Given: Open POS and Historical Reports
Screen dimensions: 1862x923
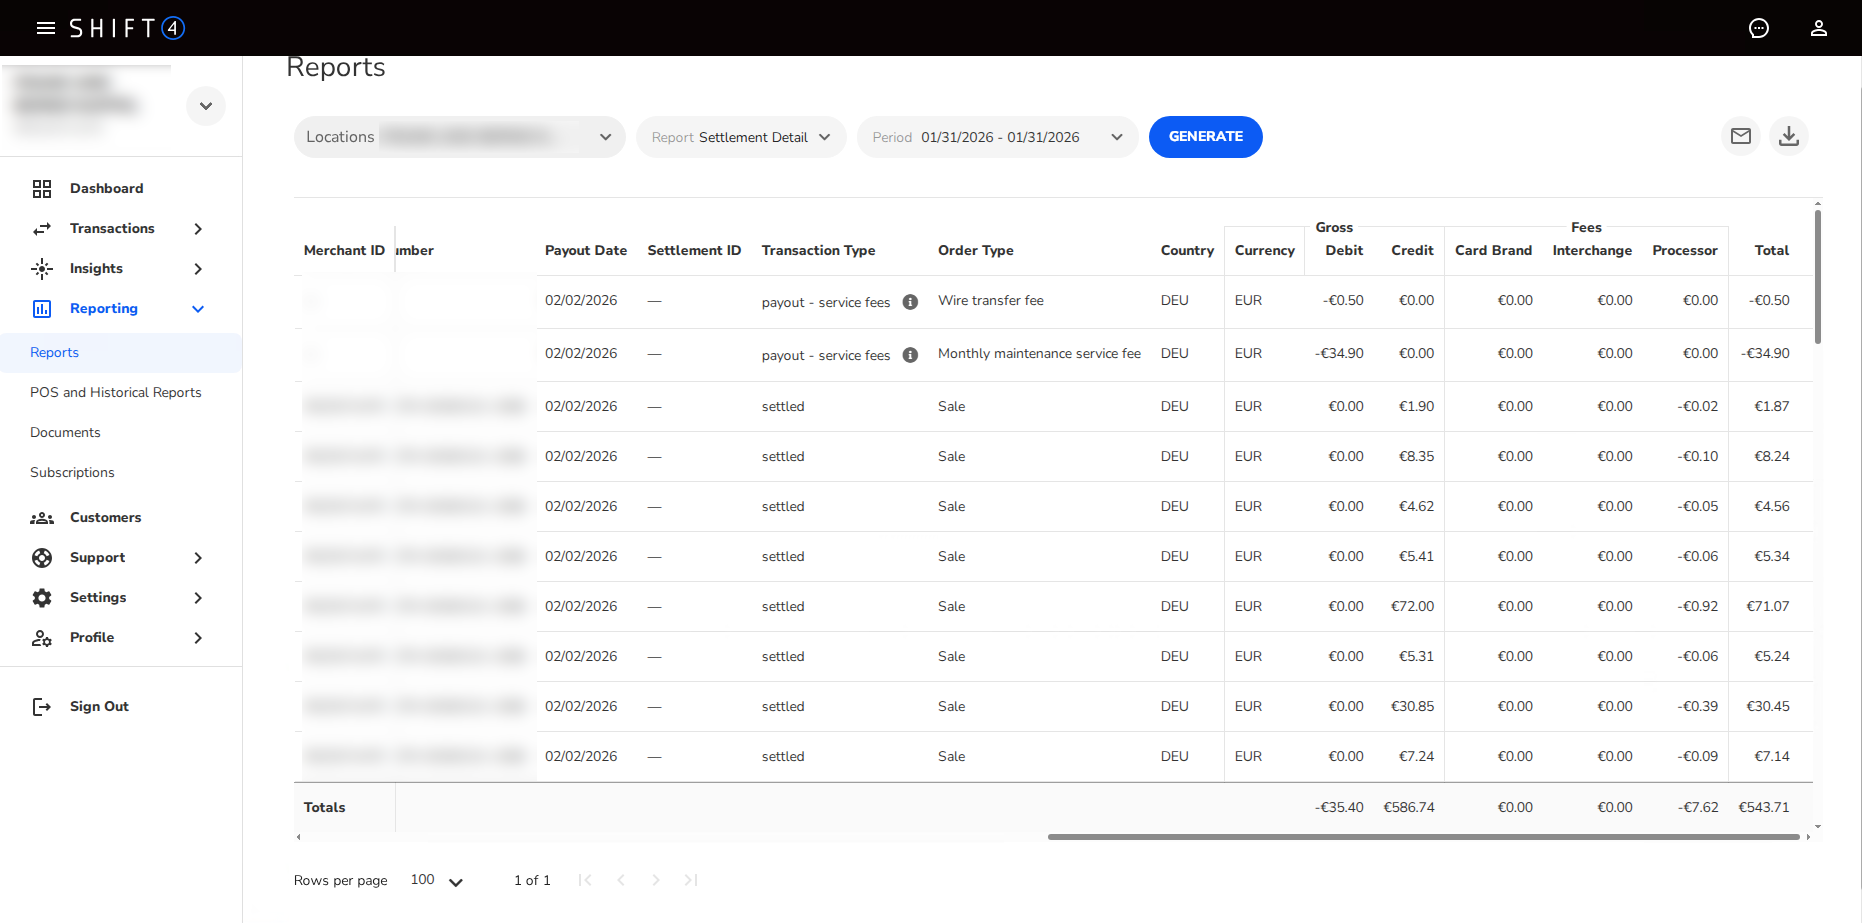Looking at the screenshot, I should pos(116,392).
